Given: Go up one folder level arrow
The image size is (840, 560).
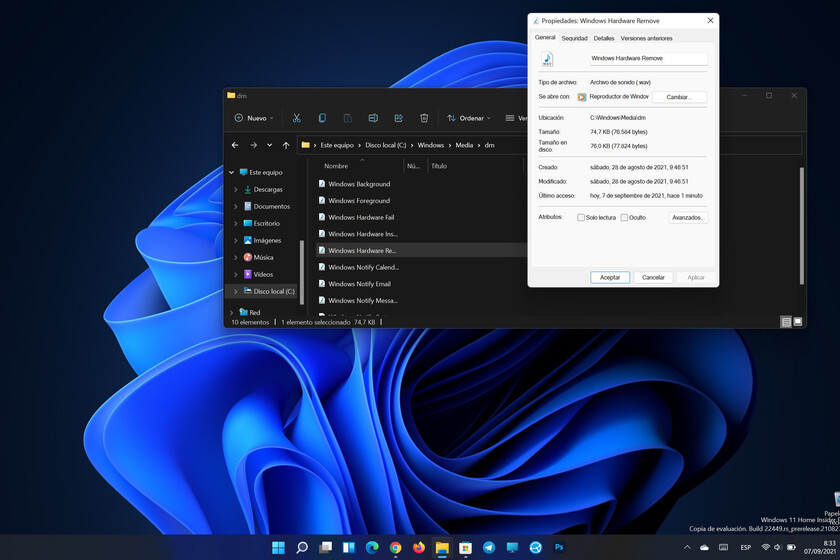Looking at the screenshot, I should click(x=286, y=145).
